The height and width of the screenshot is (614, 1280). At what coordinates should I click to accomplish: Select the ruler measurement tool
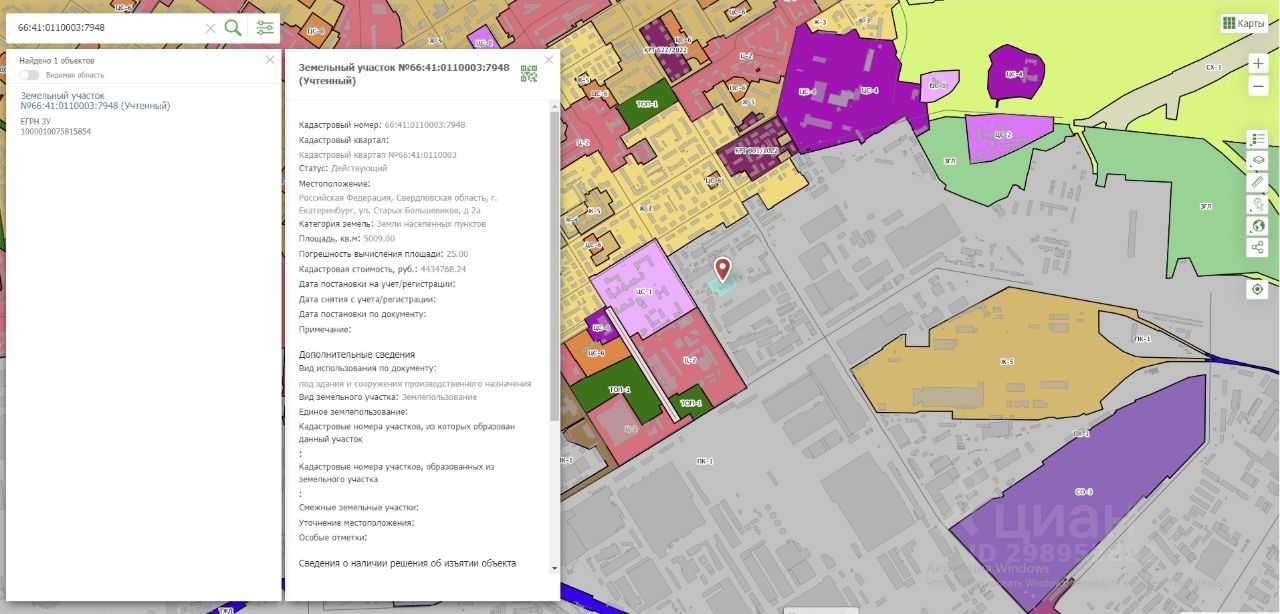tap(1258, 182)
